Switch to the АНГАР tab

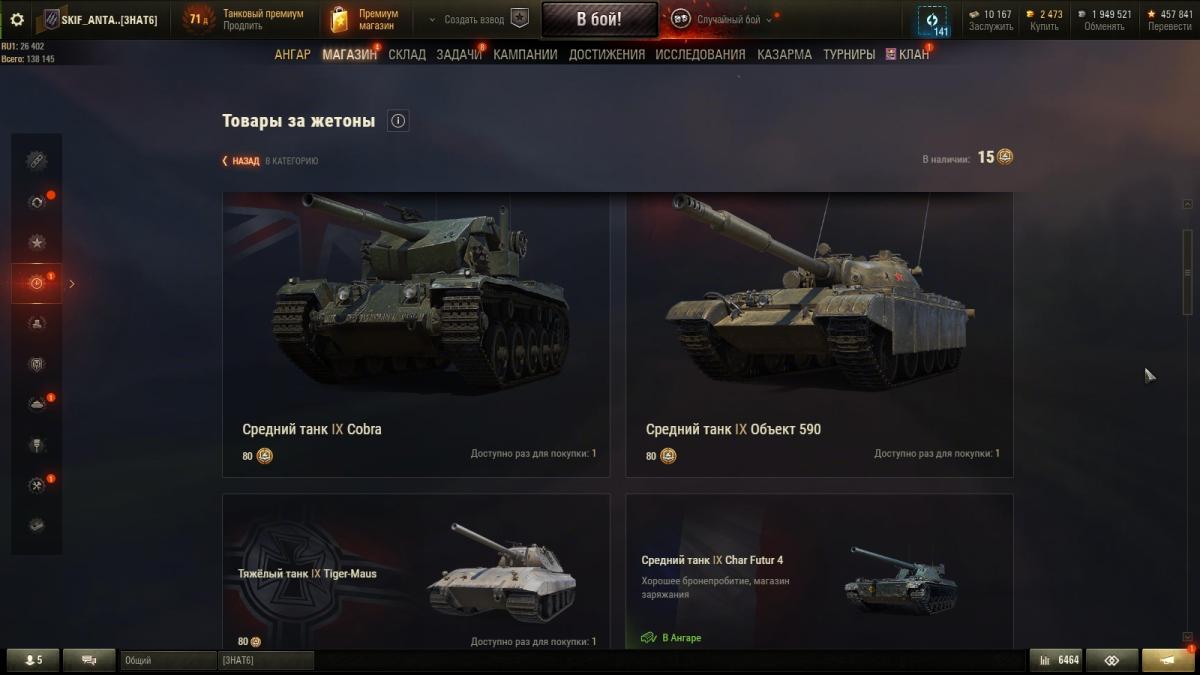coord(293,54)
